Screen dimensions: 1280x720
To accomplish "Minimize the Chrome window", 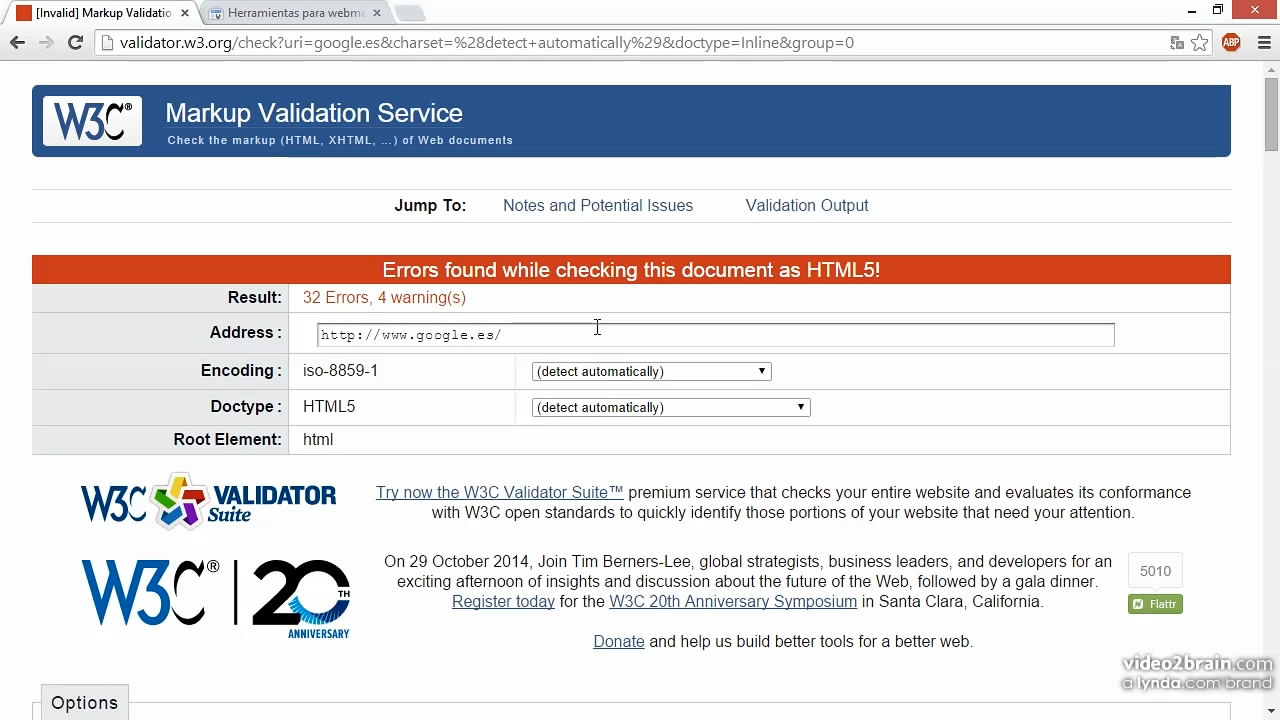I will click(1192, 10).
